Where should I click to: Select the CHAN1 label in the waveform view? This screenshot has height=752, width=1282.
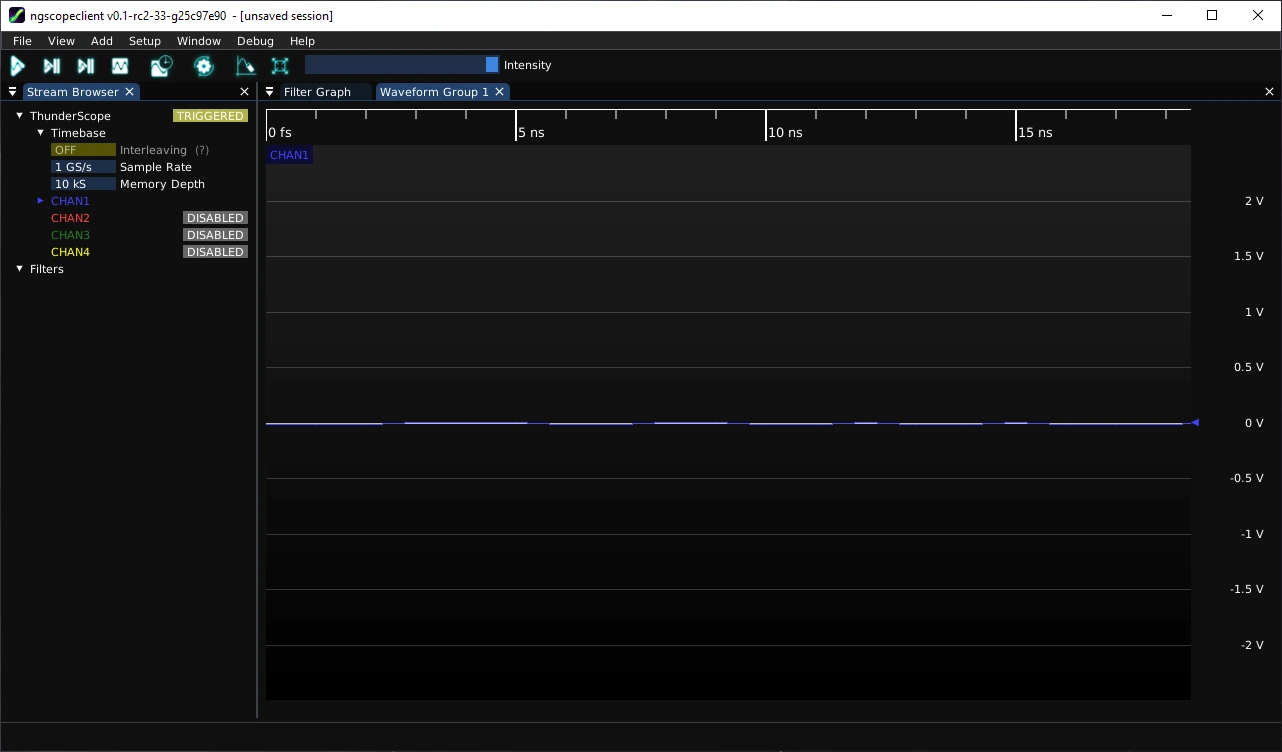[x=288, y=154]
